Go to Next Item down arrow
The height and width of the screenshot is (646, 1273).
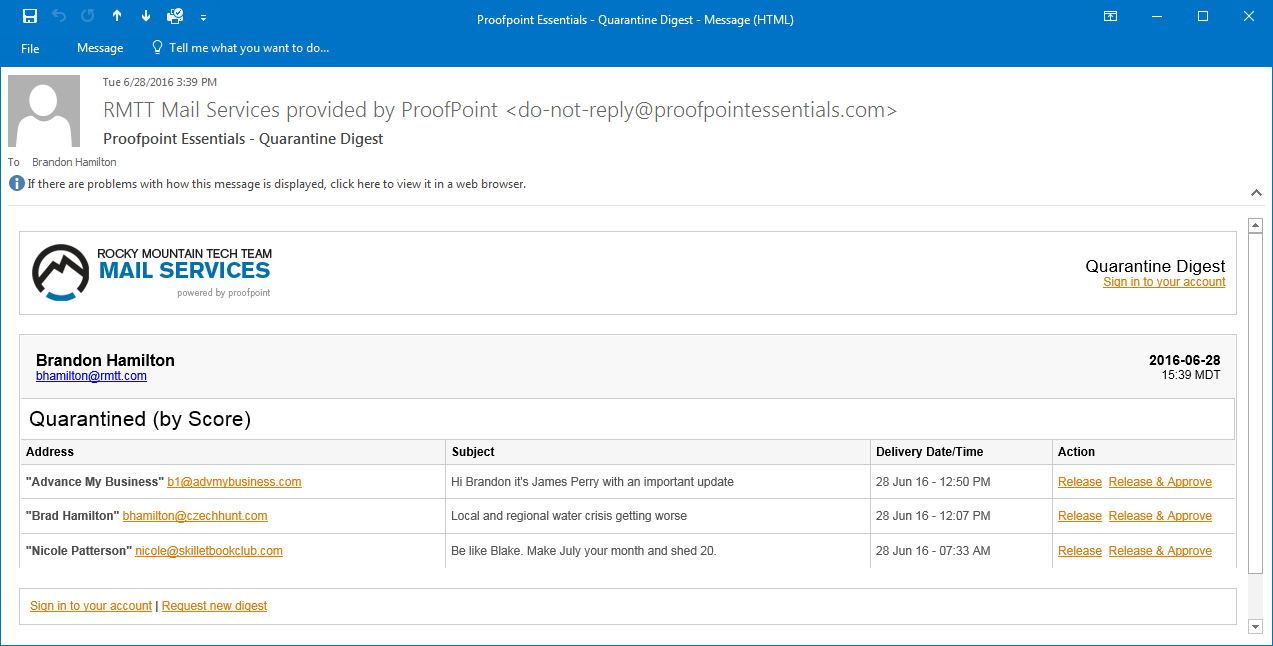146,16
